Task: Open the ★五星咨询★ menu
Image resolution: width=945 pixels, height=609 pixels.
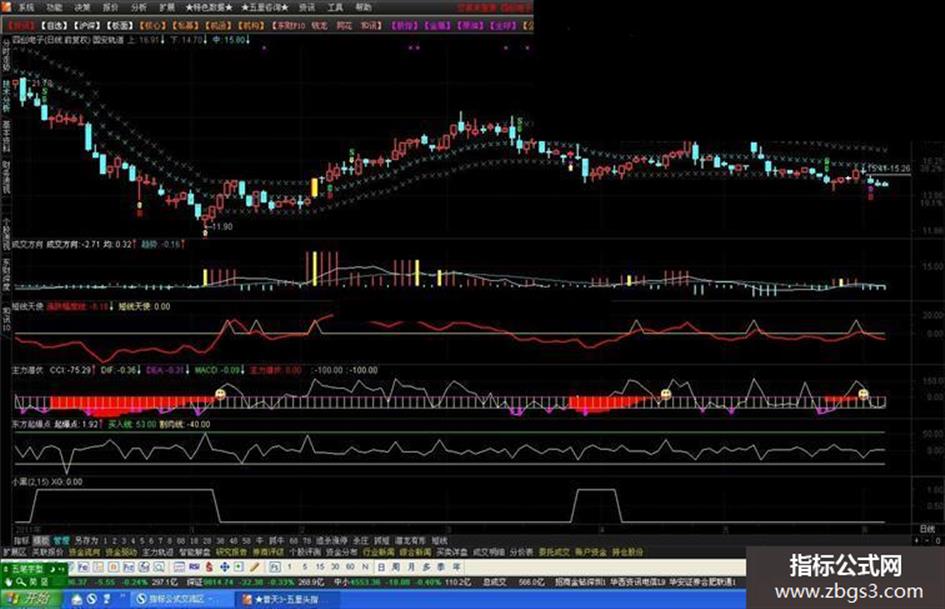Action: click(x=265, y=7)
